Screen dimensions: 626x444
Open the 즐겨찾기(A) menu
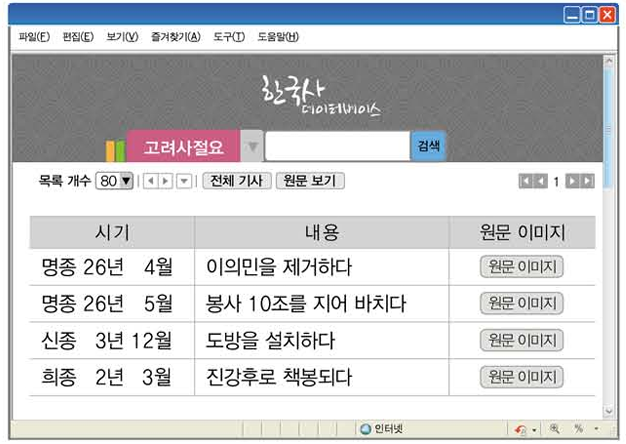click(175, 37)
